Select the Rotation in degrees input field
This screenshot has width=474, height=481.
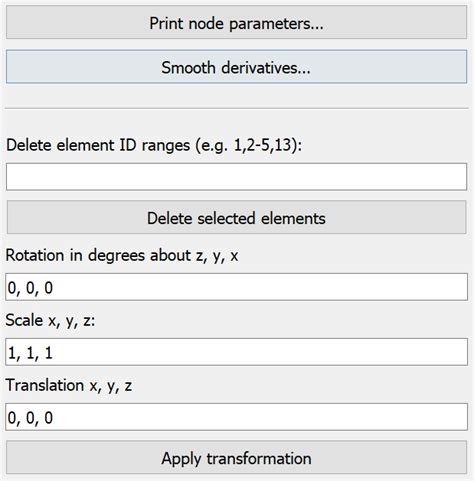coord(236,287)
